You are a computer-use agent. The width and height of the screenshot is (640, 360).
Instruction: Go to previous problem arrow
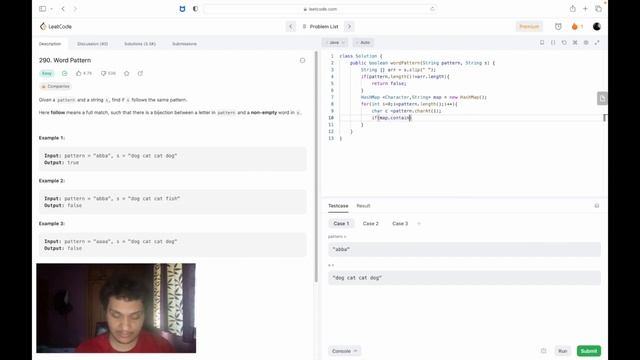pyautogui.click(x=291, y=27)
